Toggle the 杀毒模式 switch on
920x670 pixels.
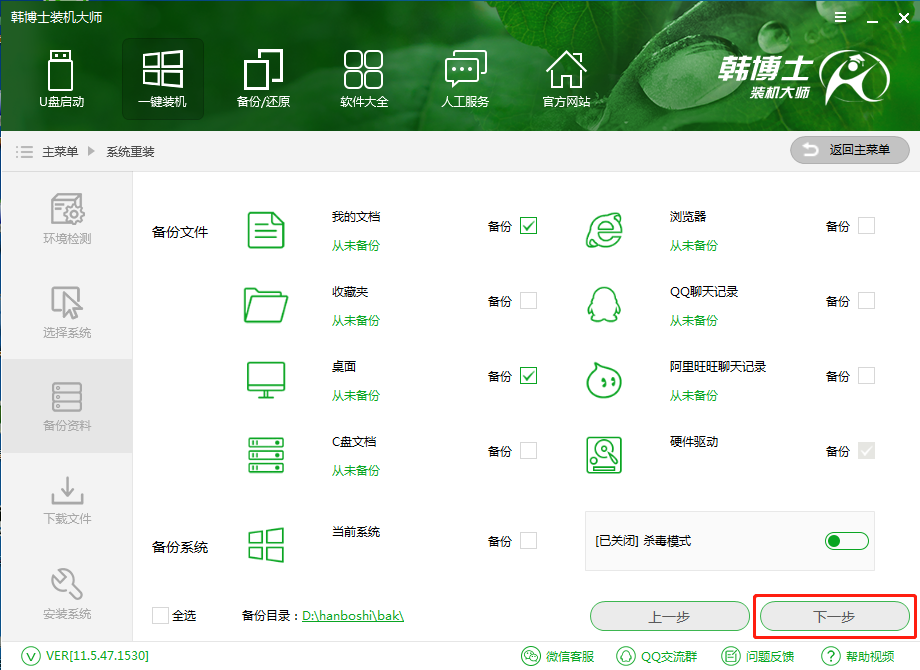[x=846, y=541]
